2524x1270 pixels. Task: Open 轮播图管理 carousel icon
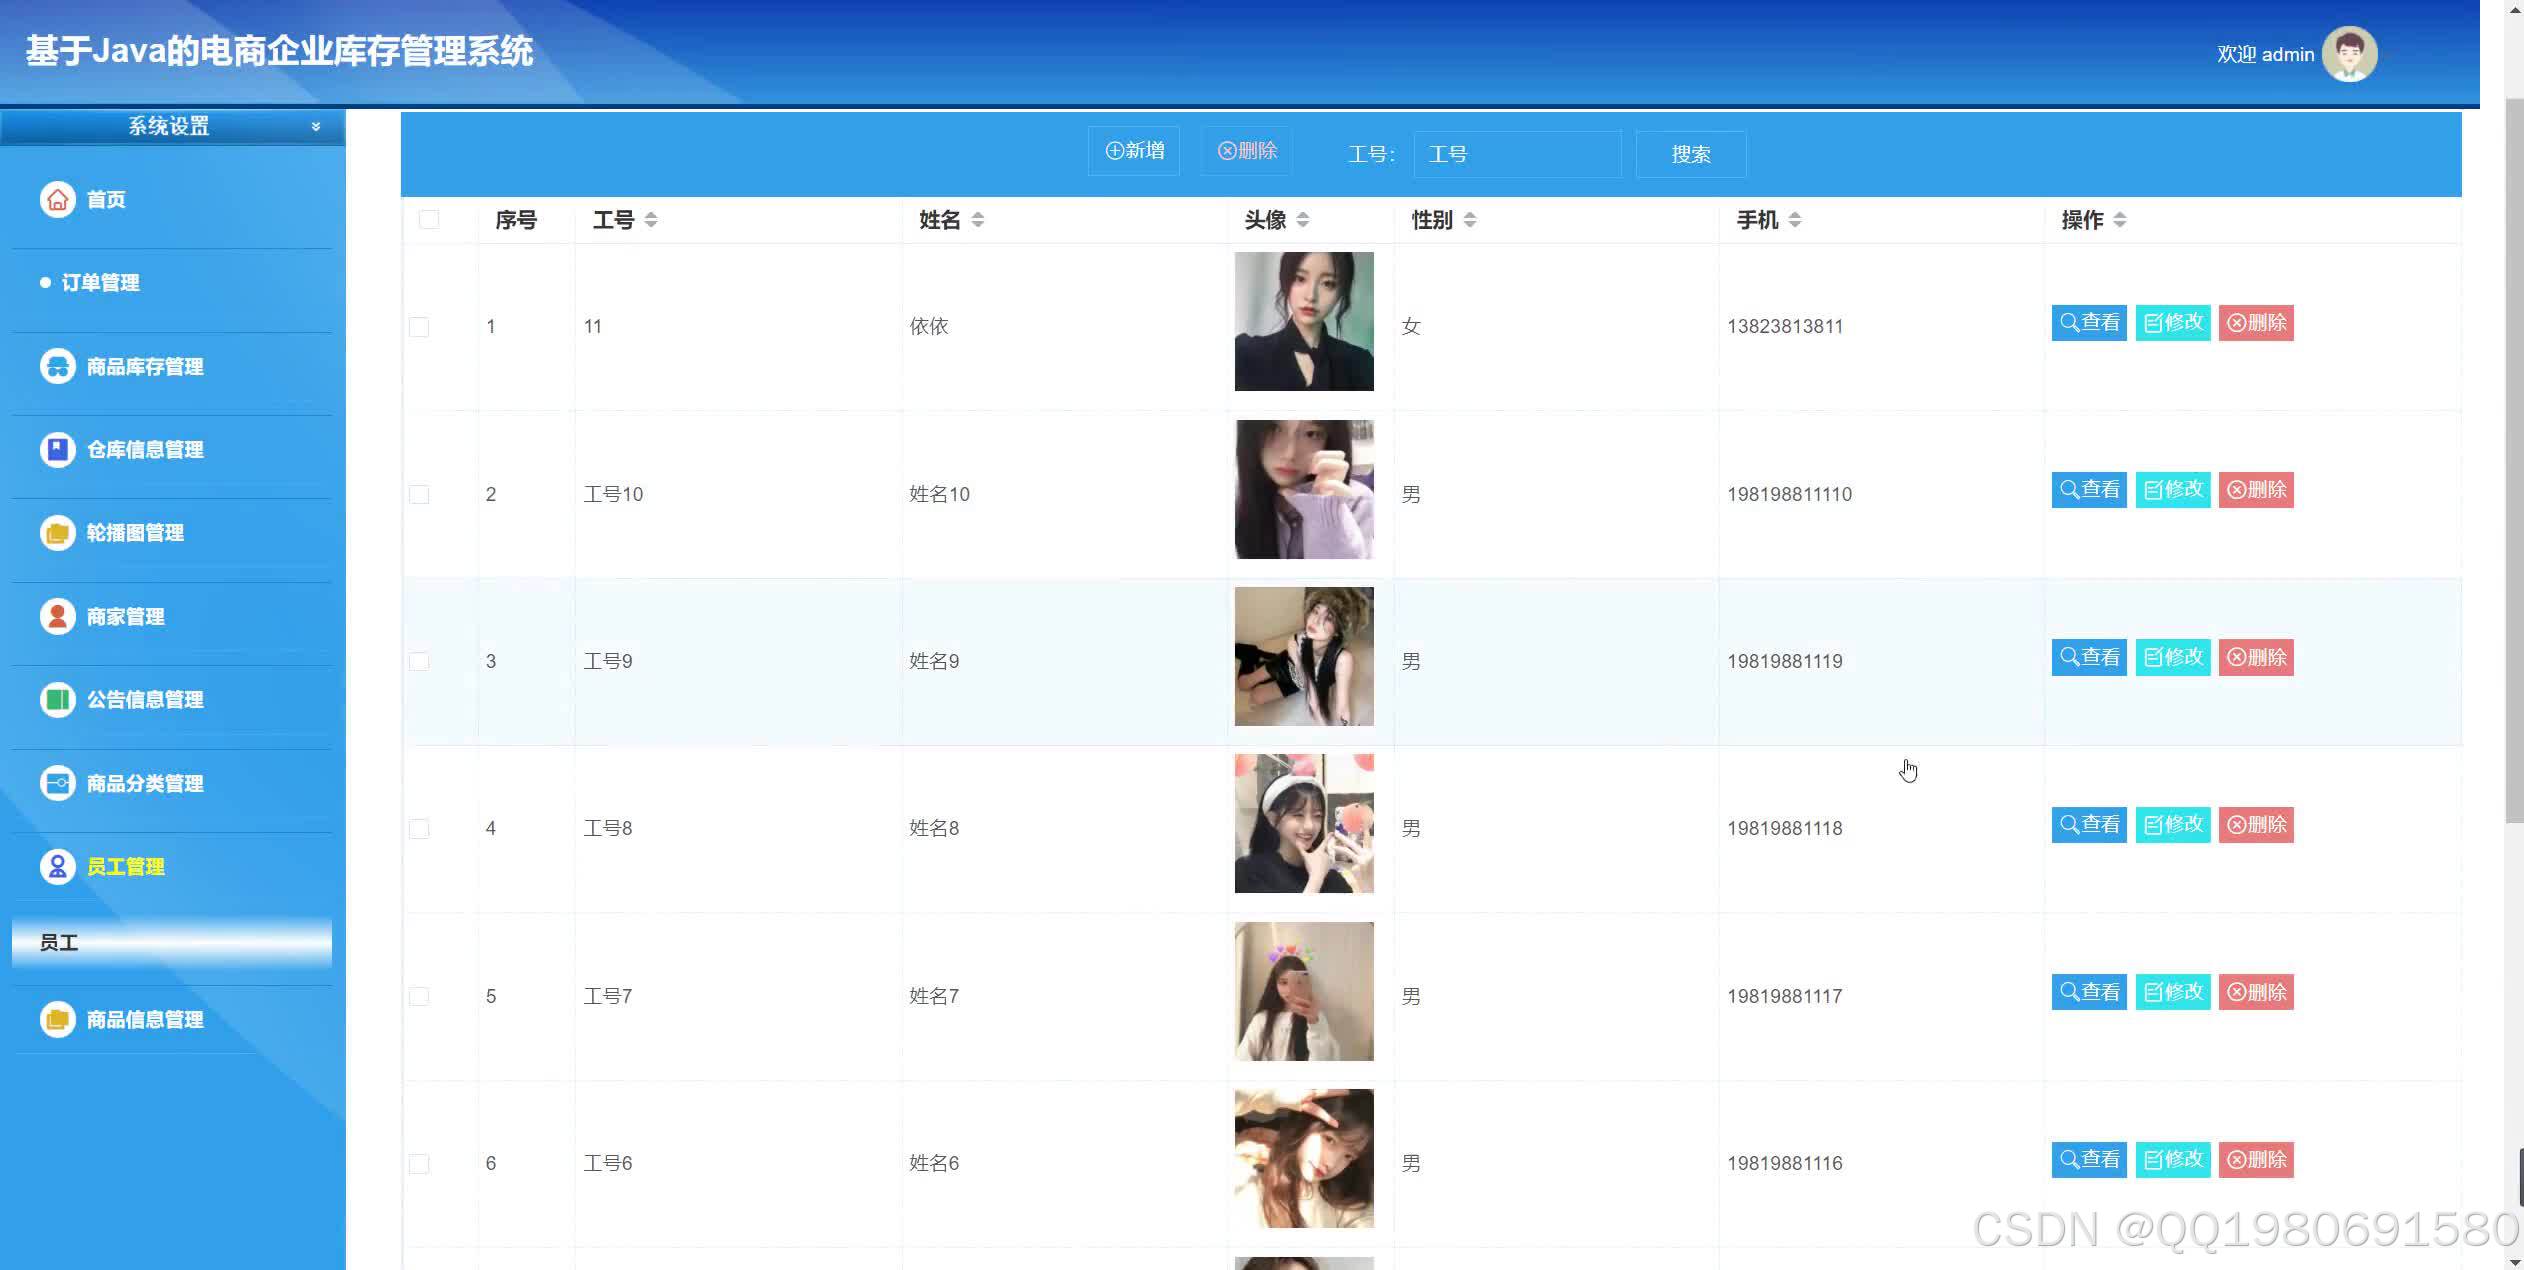click(57, 533)
